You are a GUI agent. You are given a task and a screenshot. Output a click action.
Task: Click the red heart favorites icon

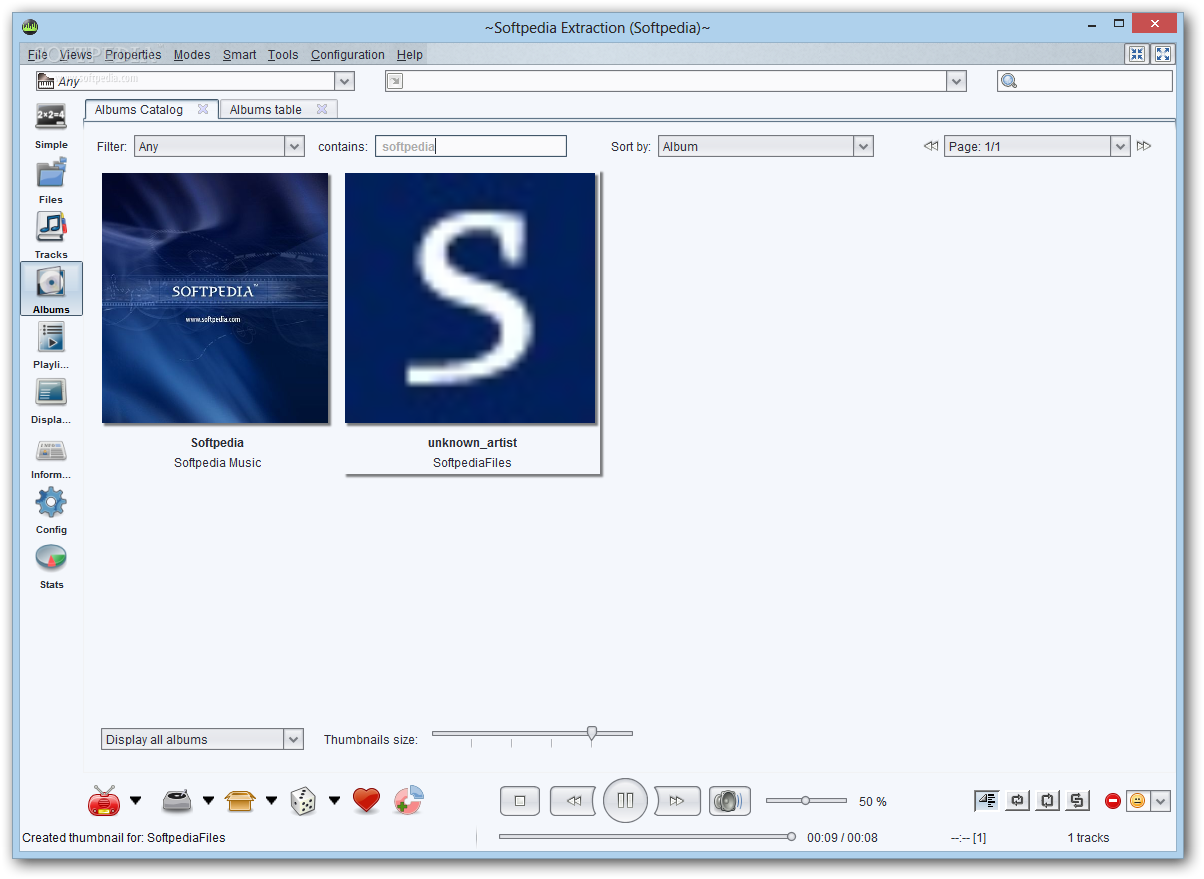tap(367, 800)
